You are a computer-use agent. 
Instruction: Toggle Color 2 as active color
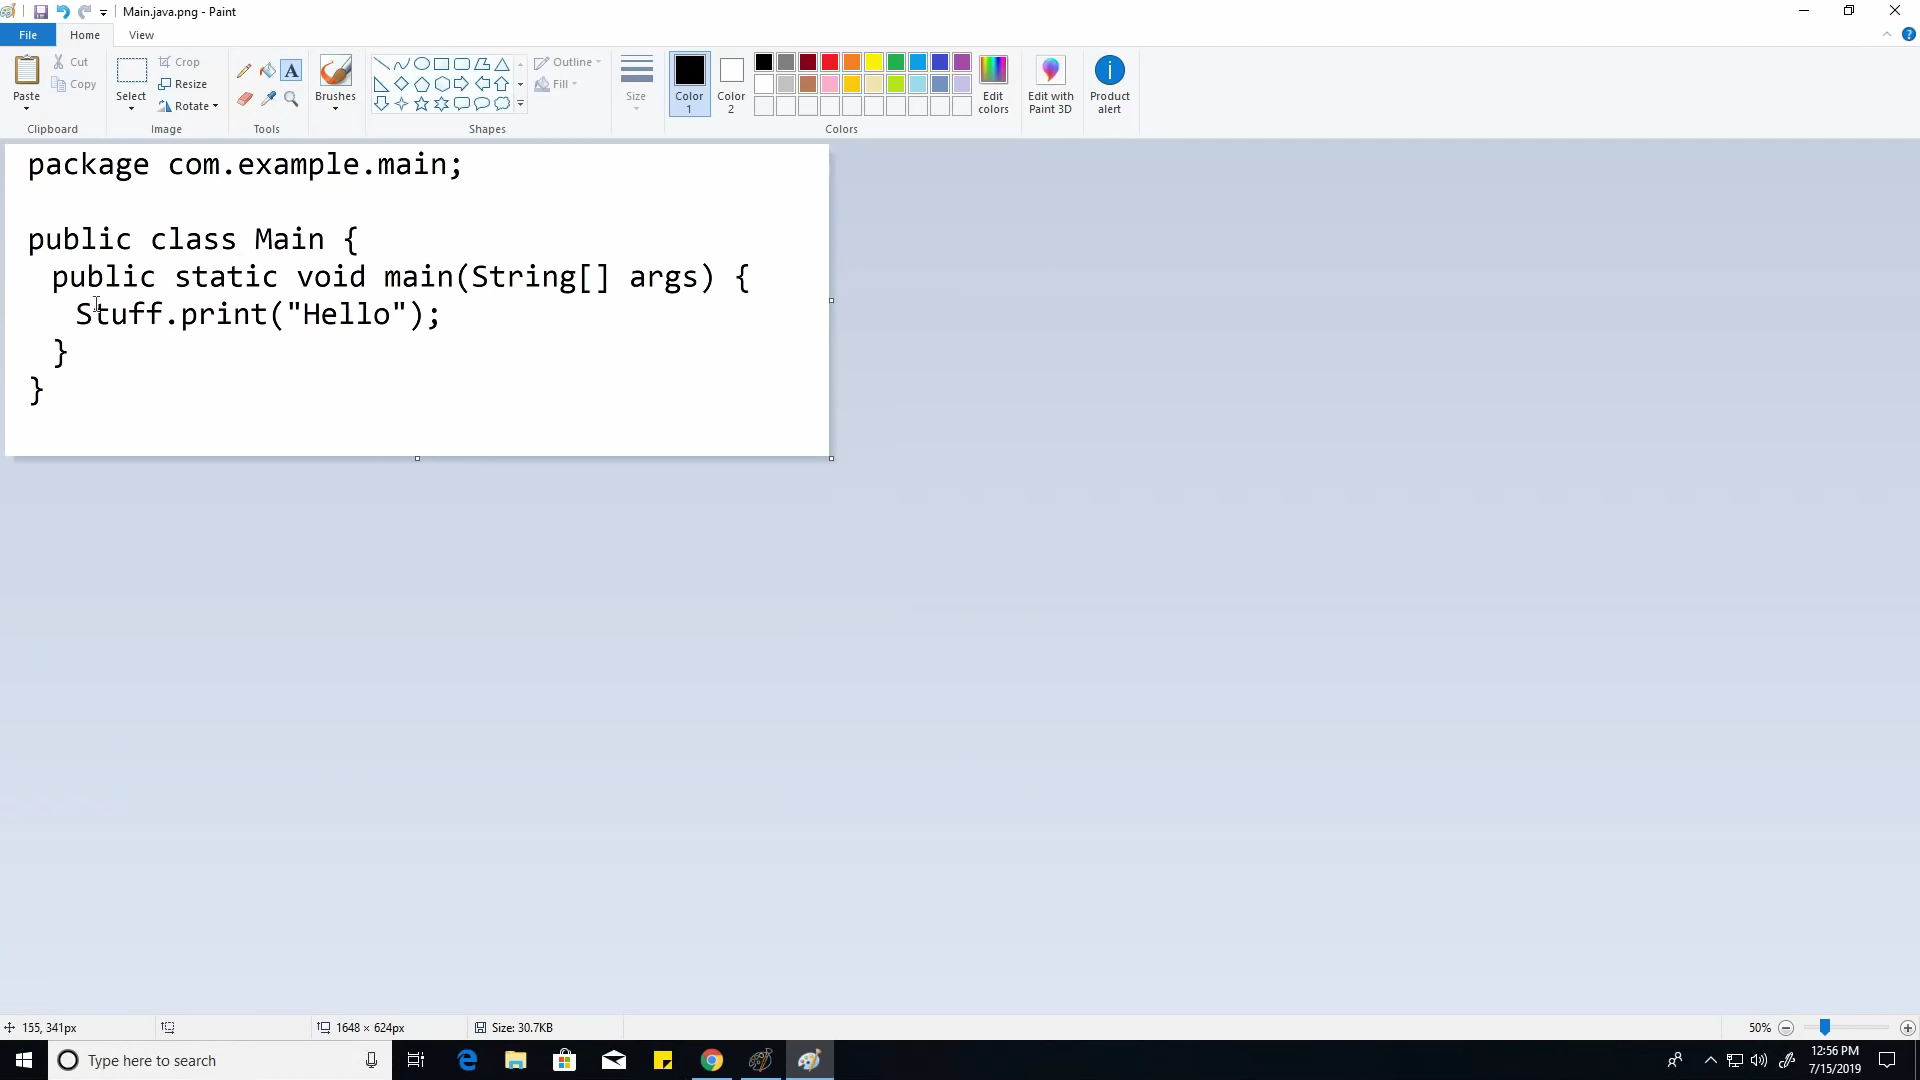(730, 84)
